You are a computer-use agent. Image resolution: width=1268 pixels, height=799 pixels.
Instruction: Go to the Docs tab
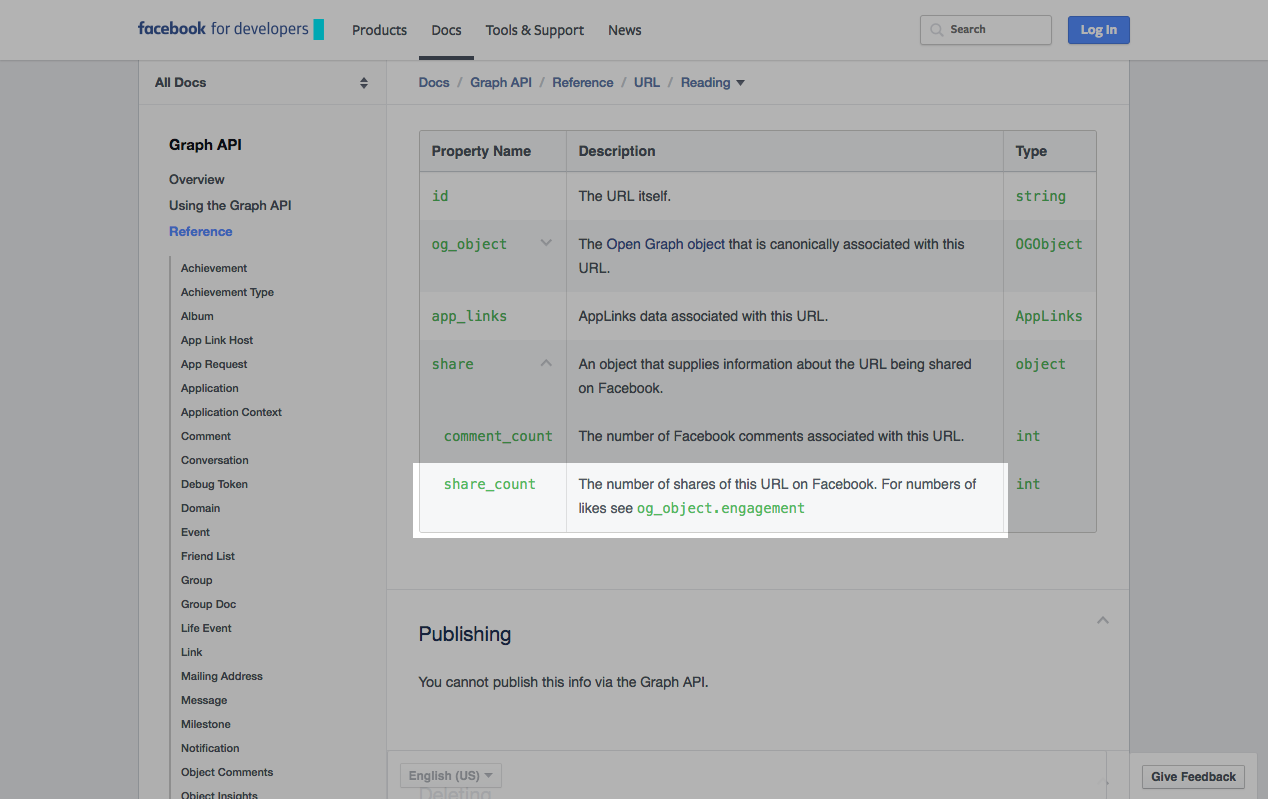(446, 30)
